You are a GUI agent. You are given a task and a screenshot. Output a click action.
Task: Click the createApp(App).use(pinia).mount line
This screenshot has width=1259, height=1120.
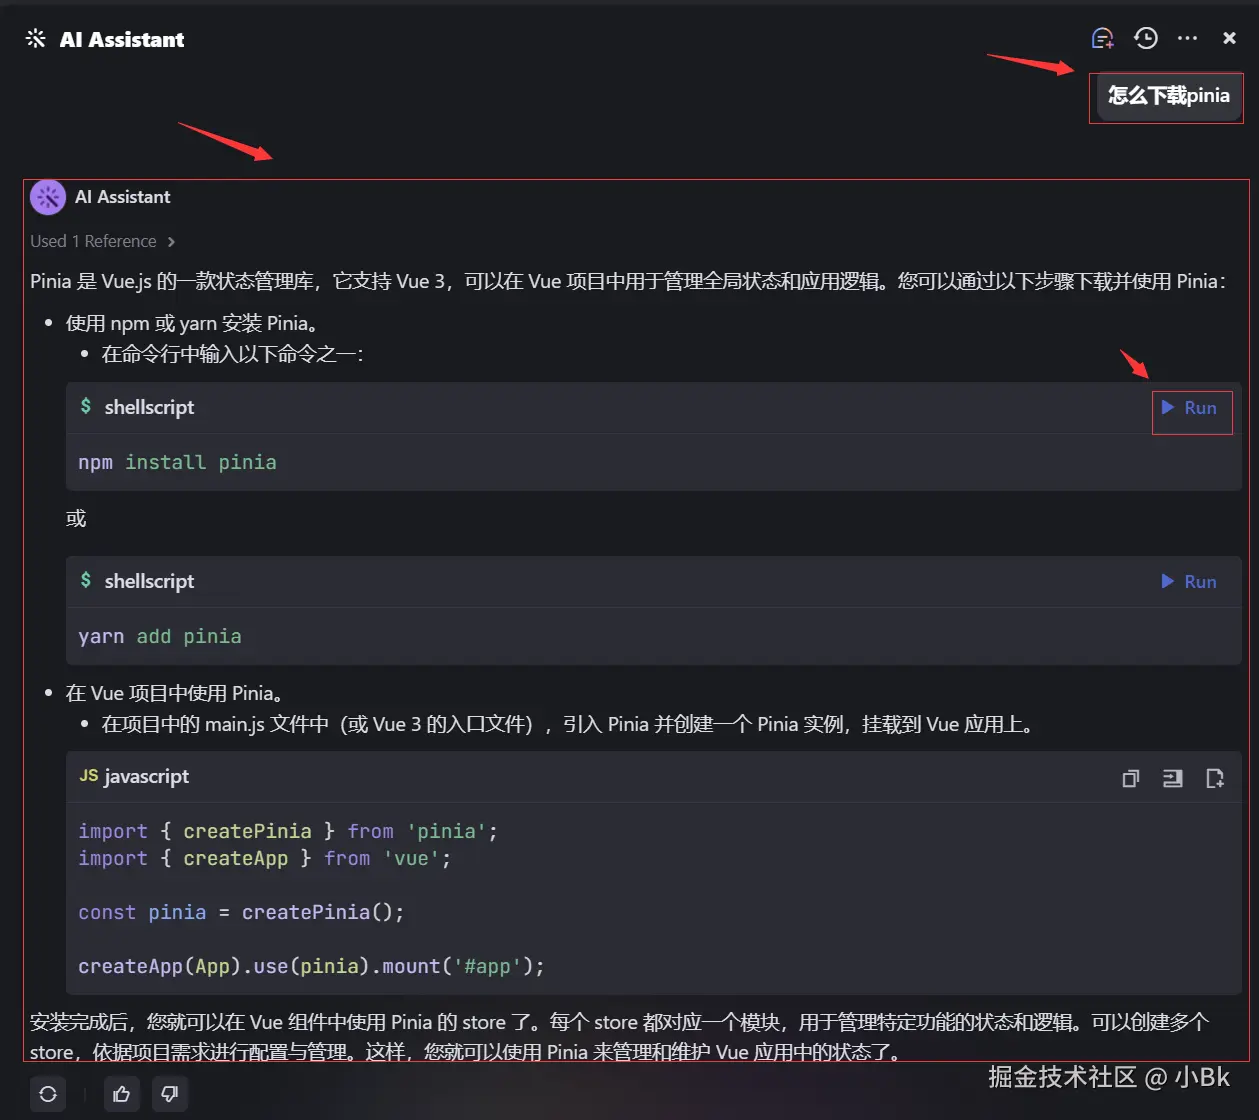tap(311, 966)
